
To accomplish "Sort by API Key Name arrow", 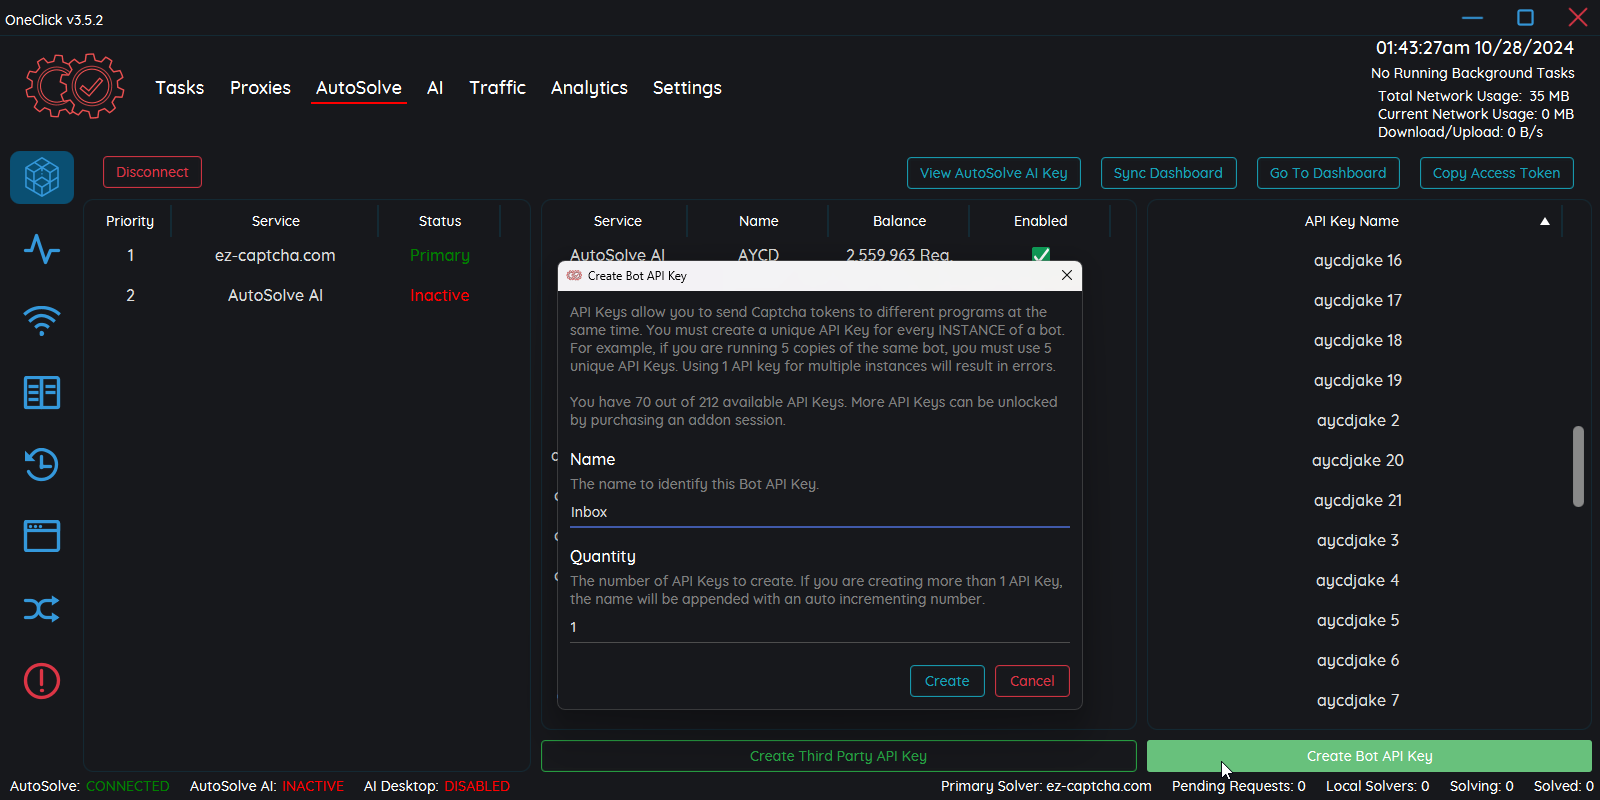I will point(1544,221).
